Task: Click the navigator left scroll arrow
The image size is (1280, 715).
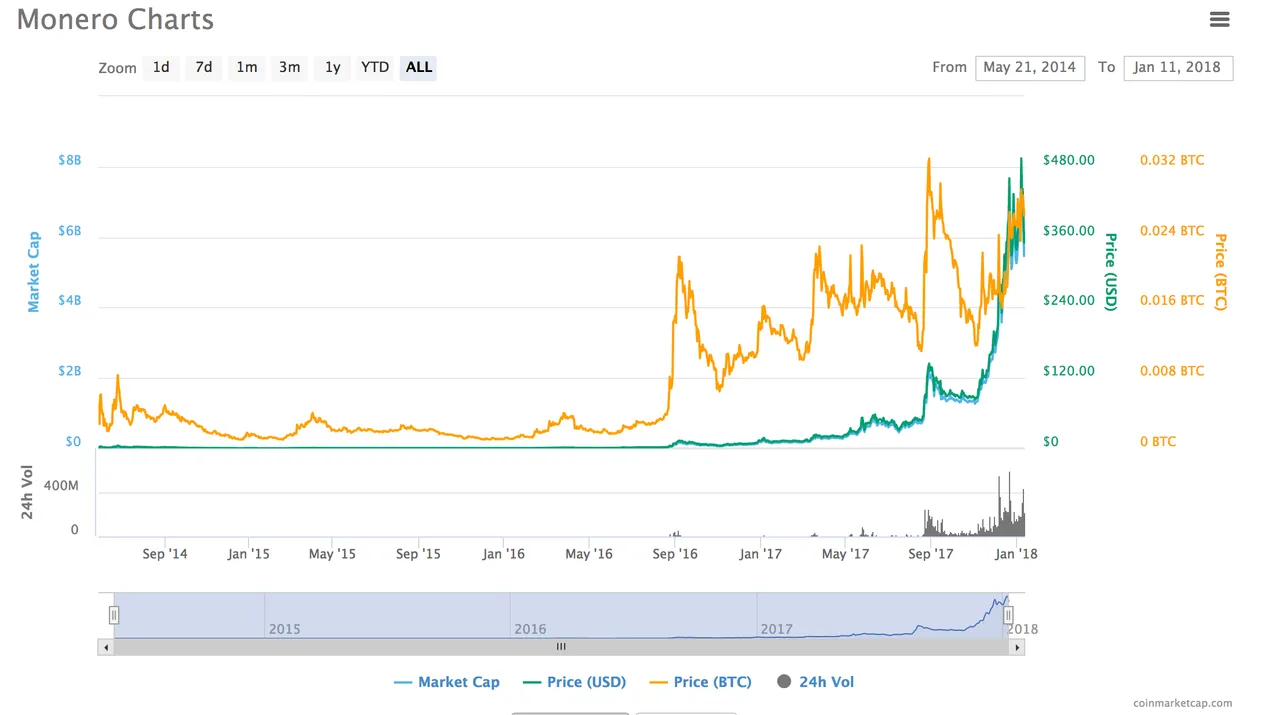Action: click(x=105, y=647)
